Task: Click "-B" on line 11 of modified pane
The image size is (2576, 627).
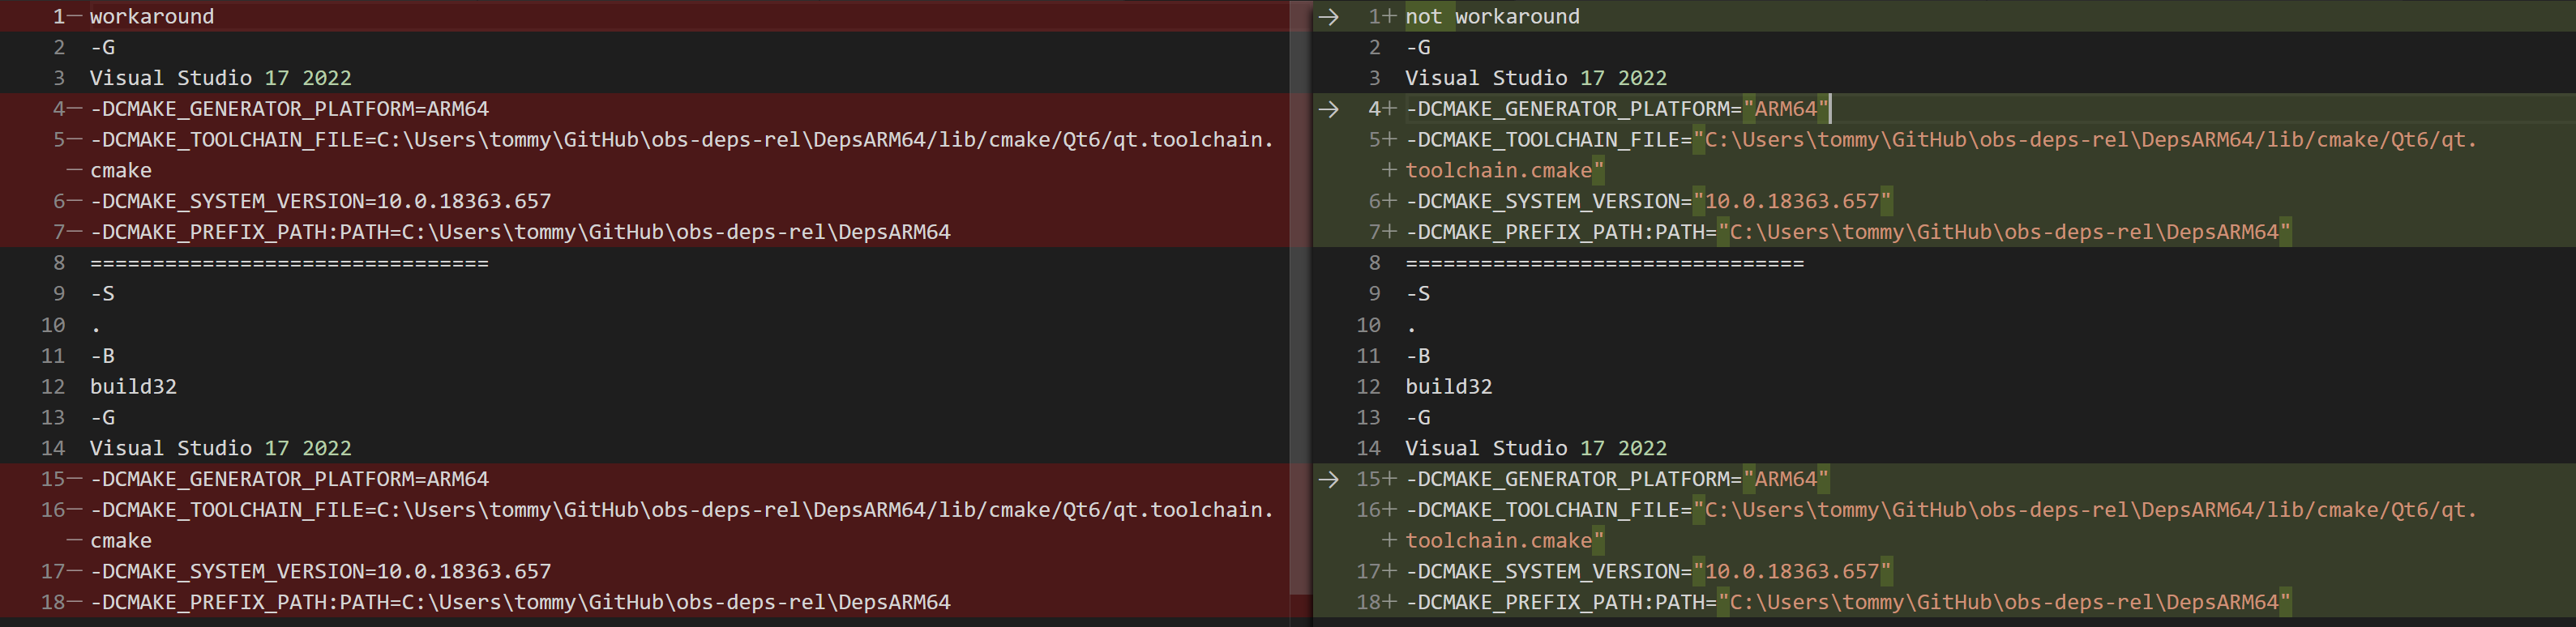Action: point(1418,356)
